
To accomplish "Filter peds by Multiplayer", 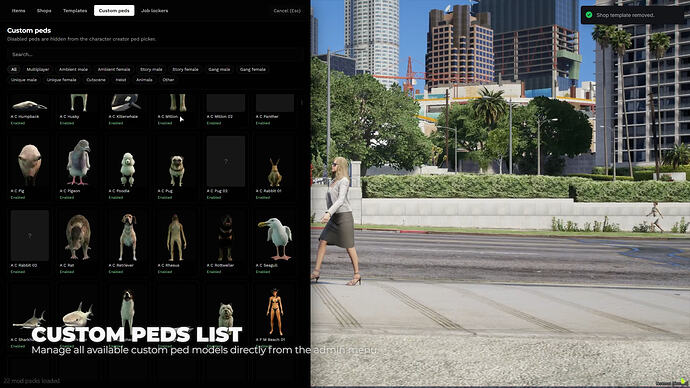I will tap(38, 70).
